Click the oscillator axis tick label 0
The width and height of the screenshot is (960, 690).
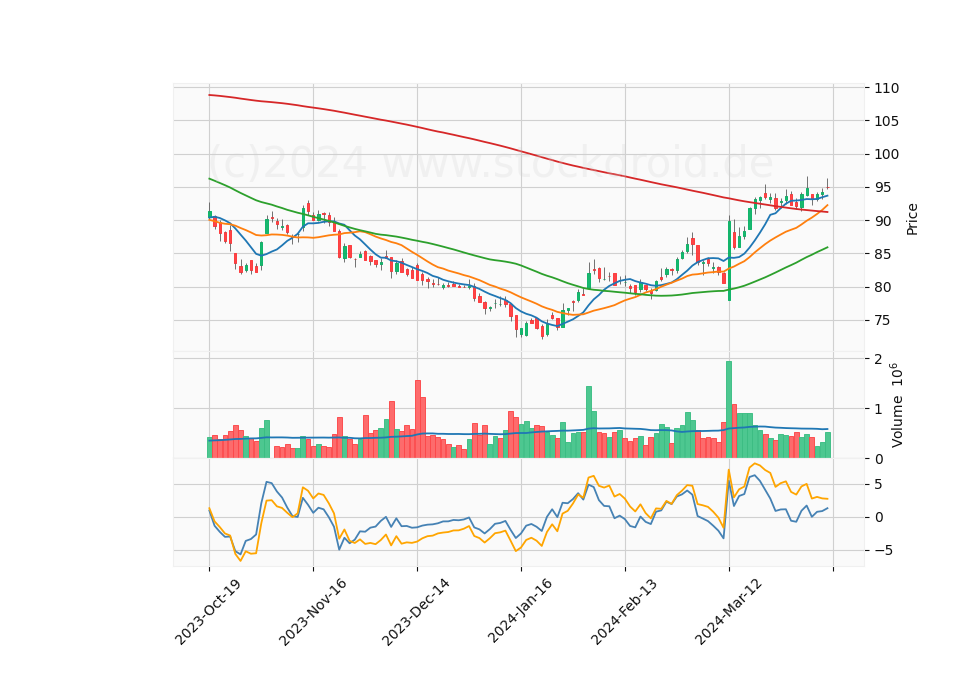879,517
